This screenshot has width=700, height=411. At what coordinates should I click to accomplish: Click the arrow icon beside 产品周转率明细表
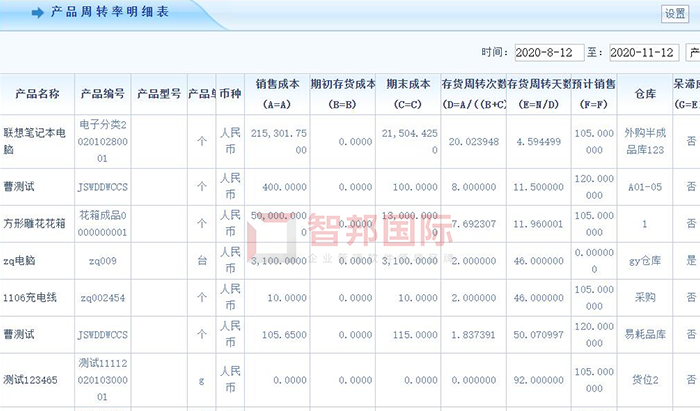38,12
